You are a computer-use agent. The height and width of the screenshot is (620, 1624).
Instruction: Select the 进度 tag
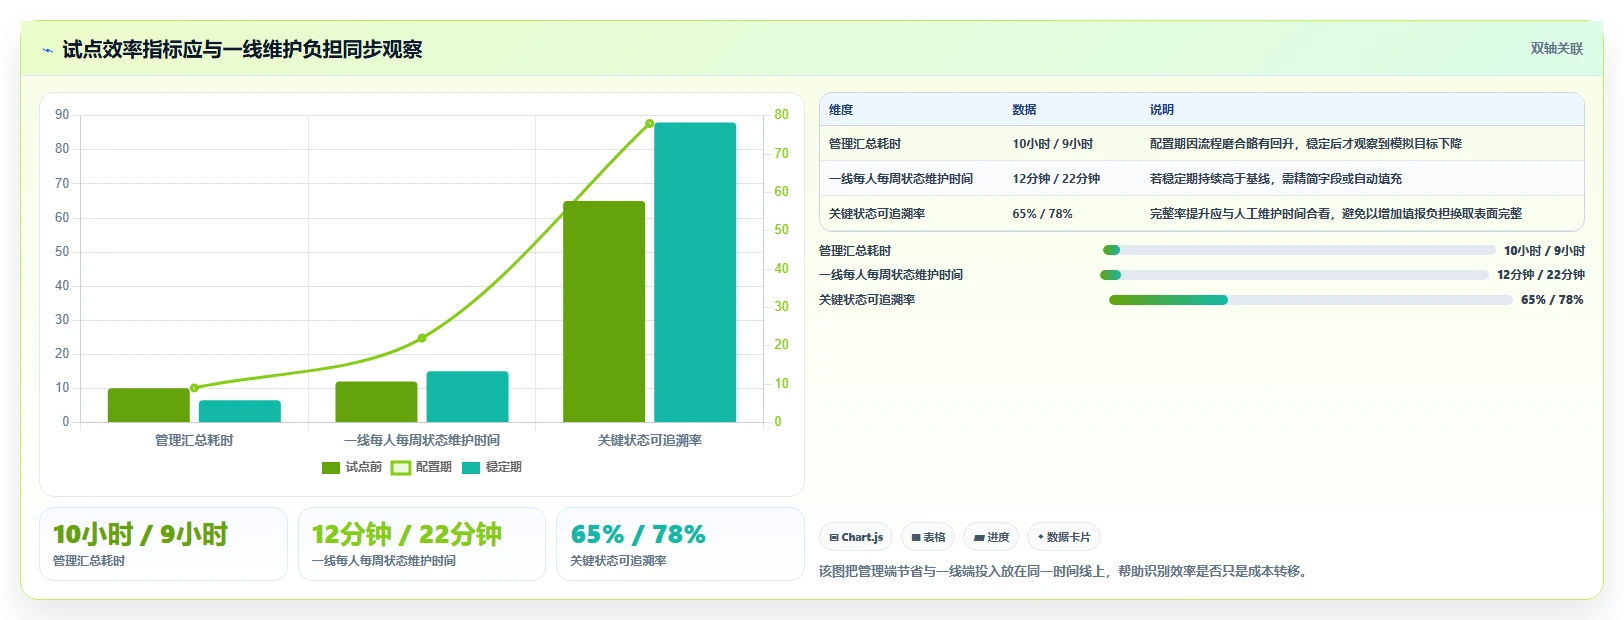click(991, 537)
